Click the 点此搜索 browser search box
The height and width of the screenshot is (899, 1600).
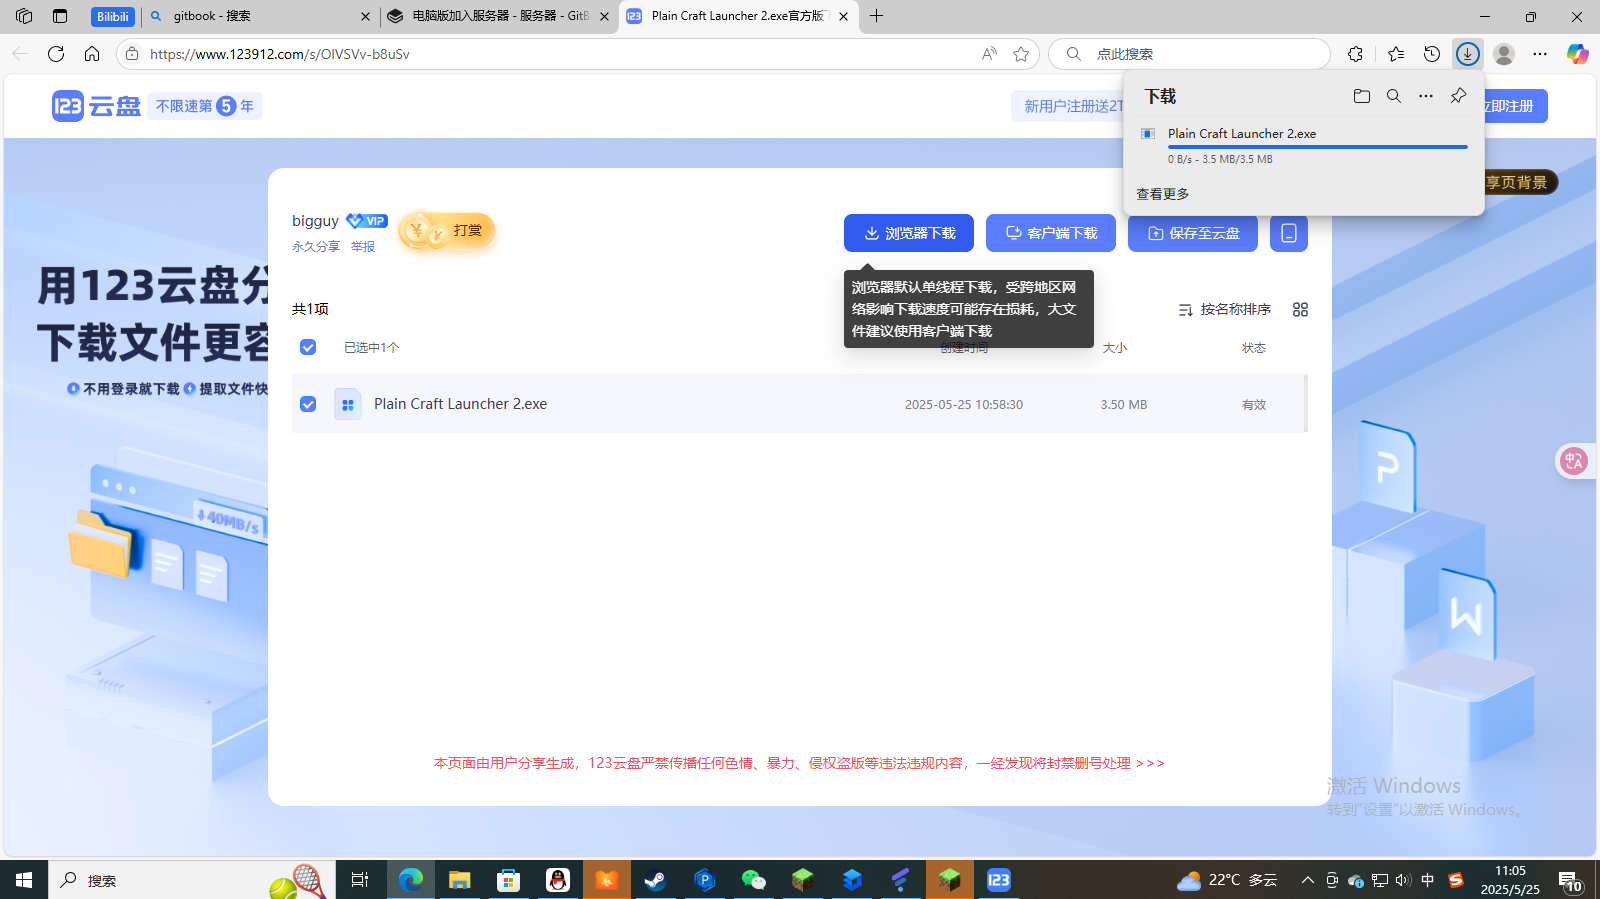click(1190, 54)
